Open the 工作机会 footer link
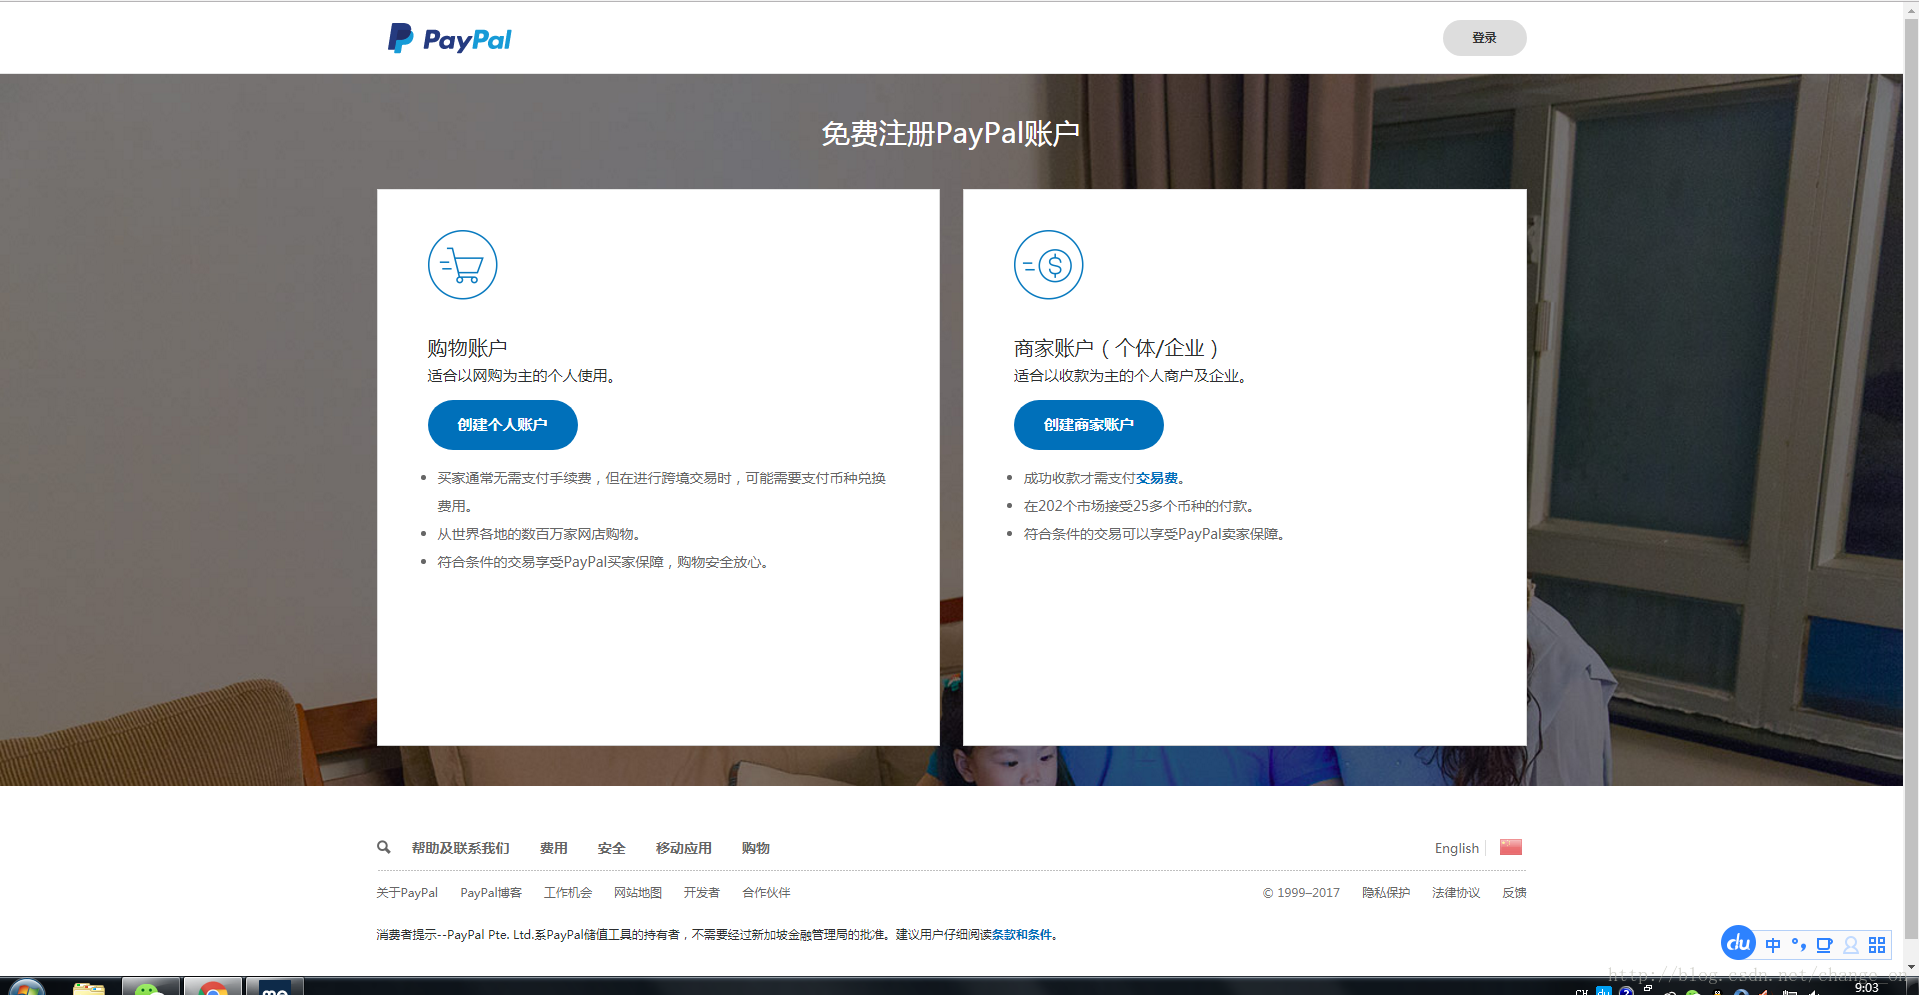The height and width of the screenshot is (995, 1919). point(568,893)
